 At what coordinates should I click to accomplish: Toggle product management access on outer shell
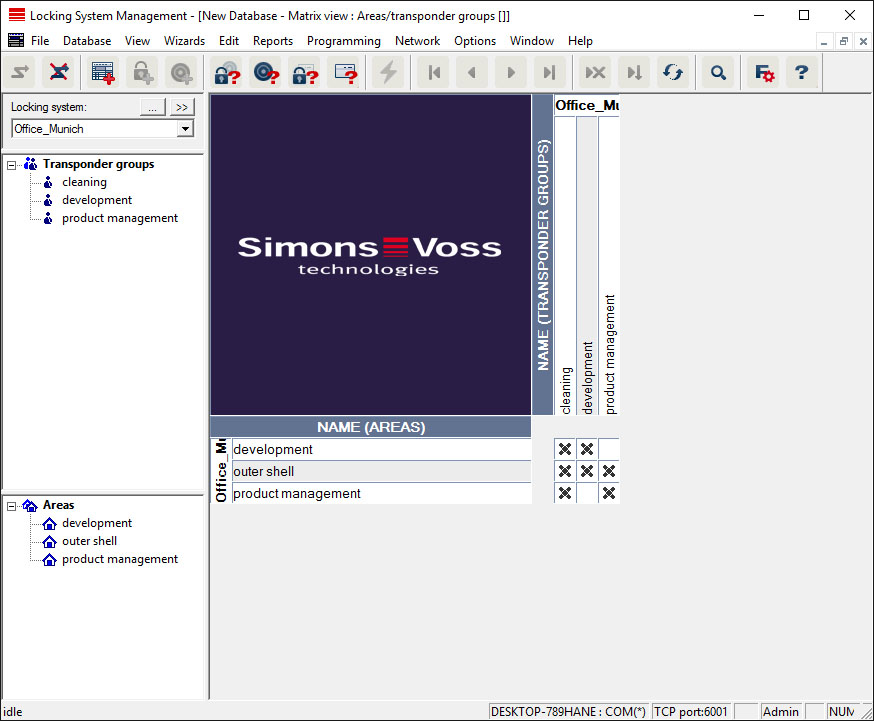tap(609, 472)
